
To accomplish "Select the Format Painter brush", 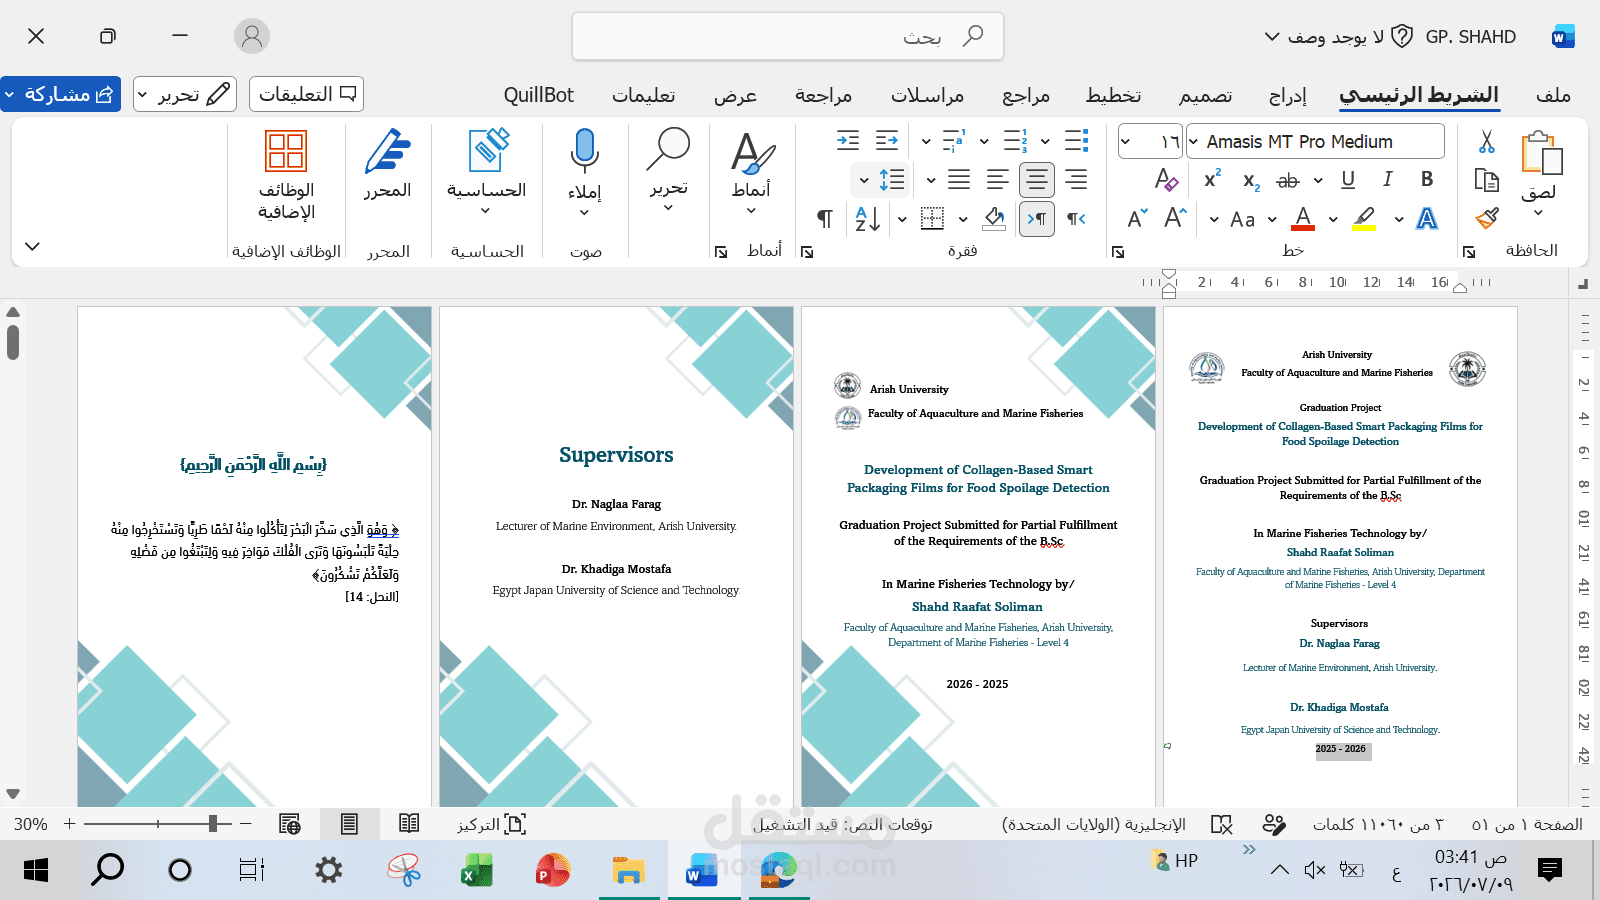I will click(x=1486, y=218).
